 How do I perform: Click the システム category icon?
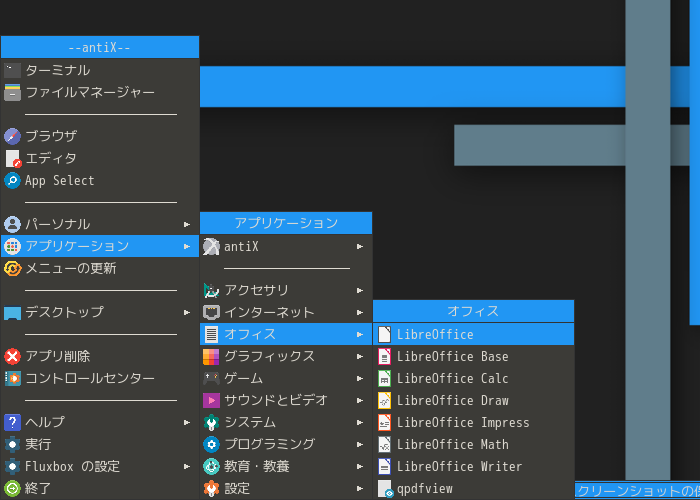211,422
